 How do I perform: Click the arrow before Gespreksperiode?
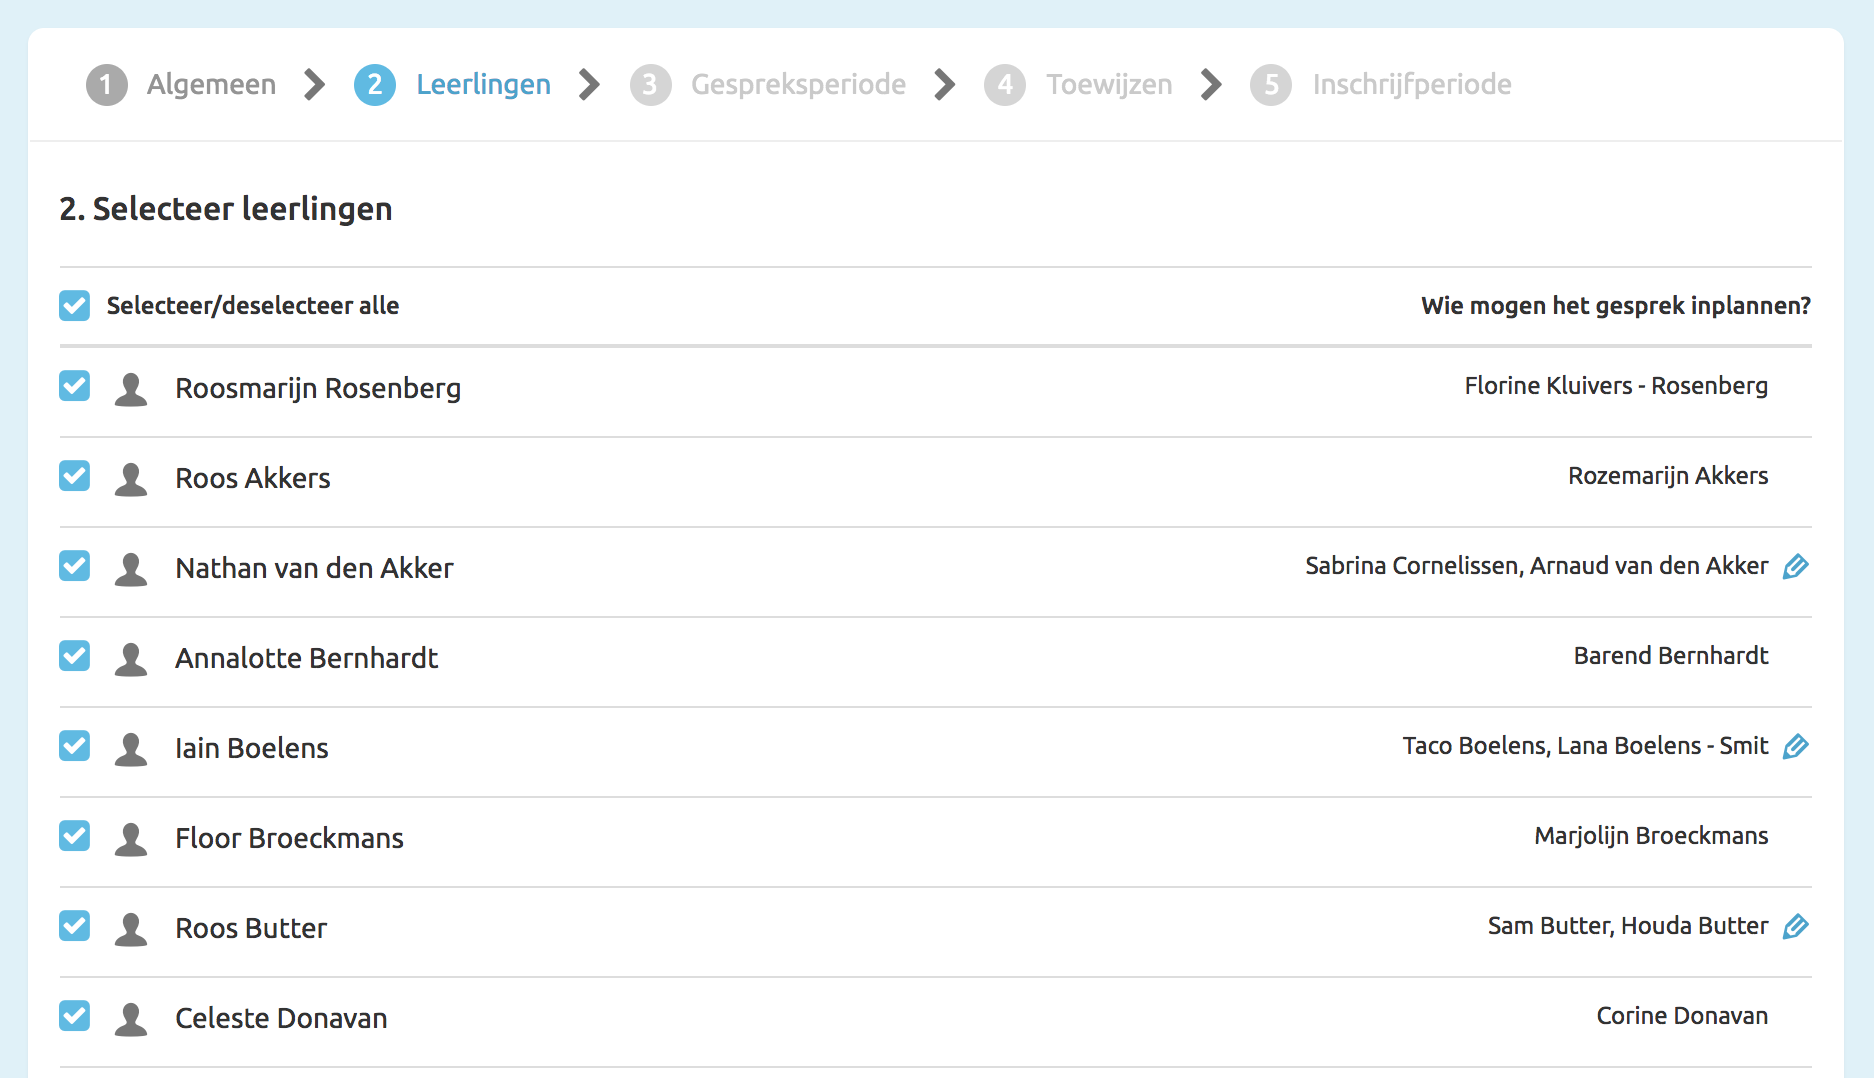587,84
